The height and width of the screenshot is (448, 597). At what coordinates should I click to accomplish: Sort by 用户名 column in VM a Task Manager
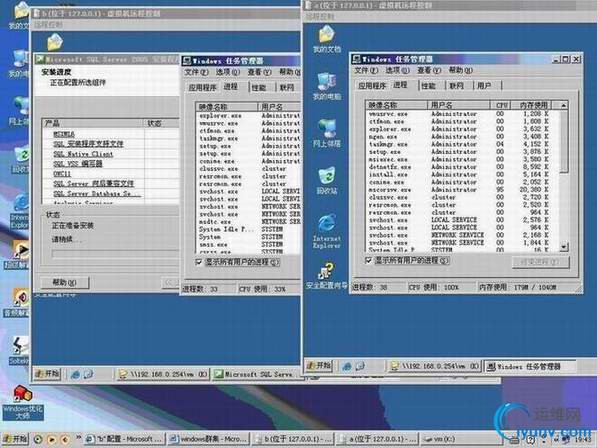coord(458,105)
